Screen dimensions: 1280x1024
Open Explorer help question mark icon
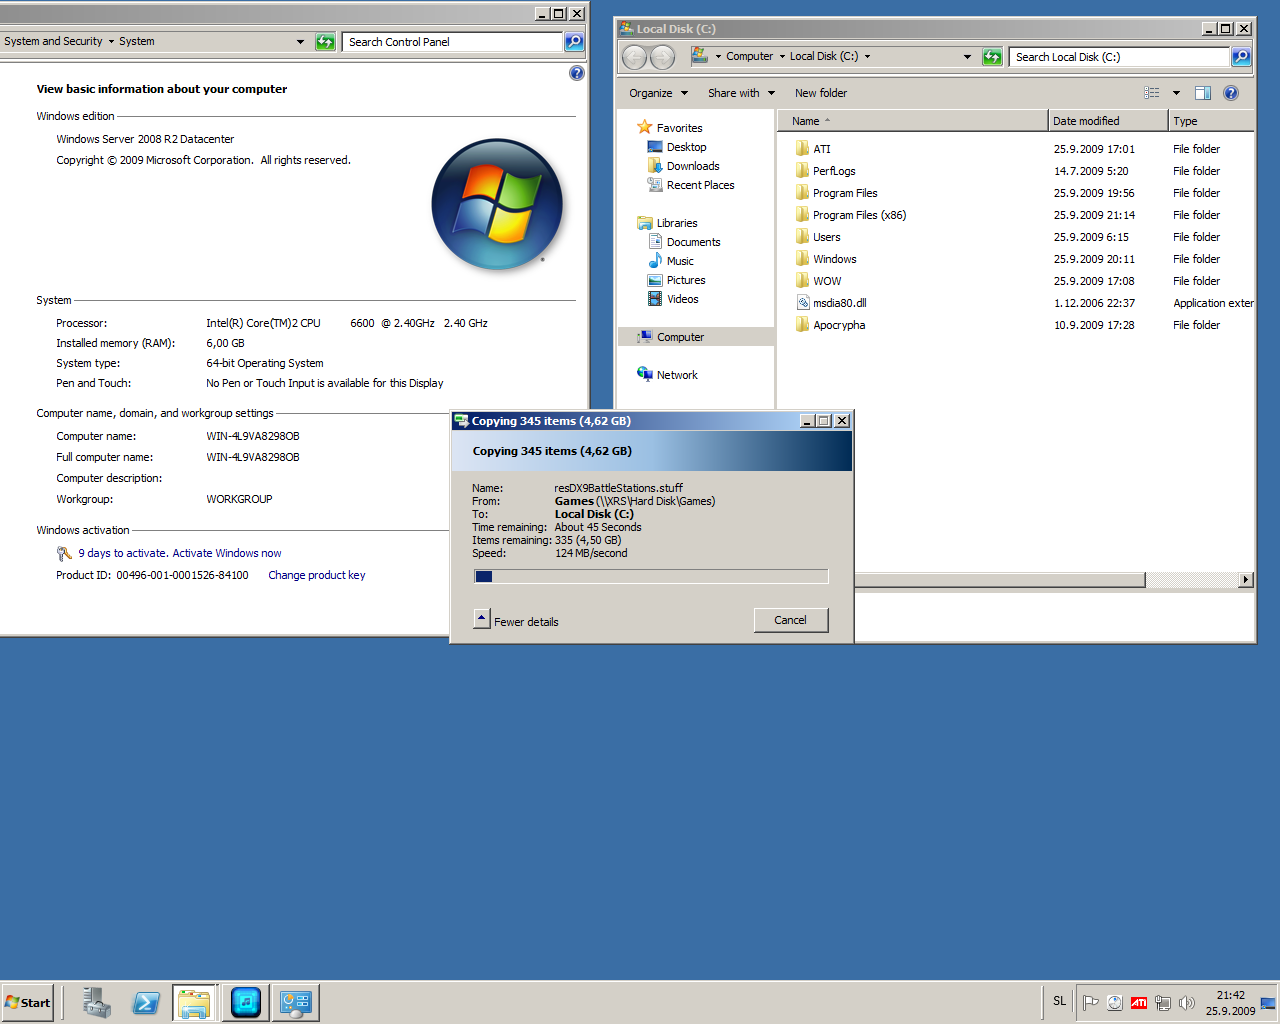pos(1231,93)
